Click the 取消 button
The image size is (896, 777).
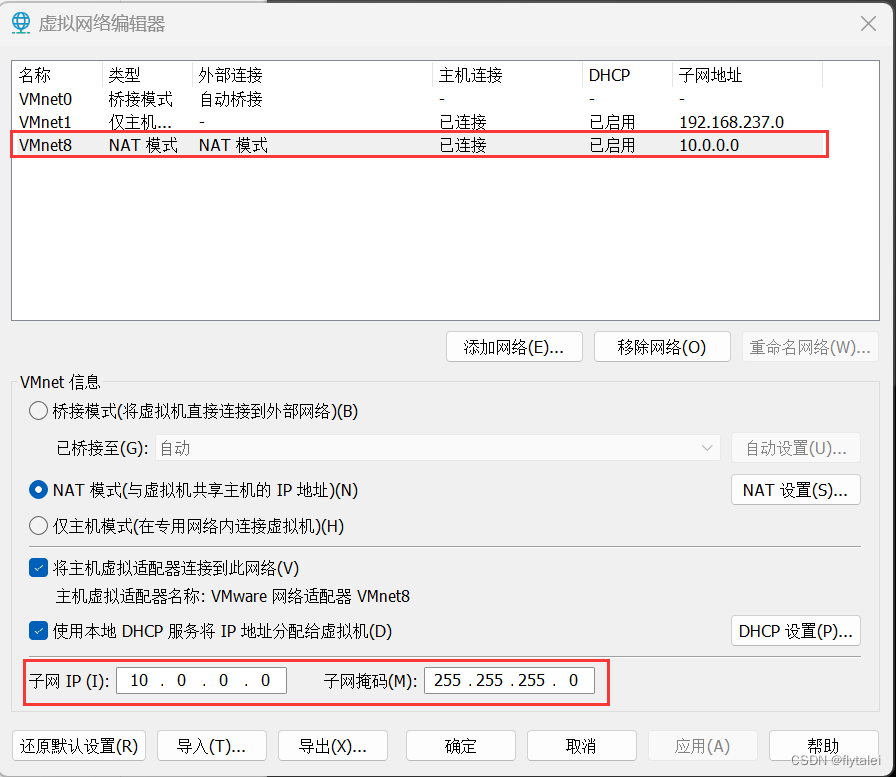point(582,746)
